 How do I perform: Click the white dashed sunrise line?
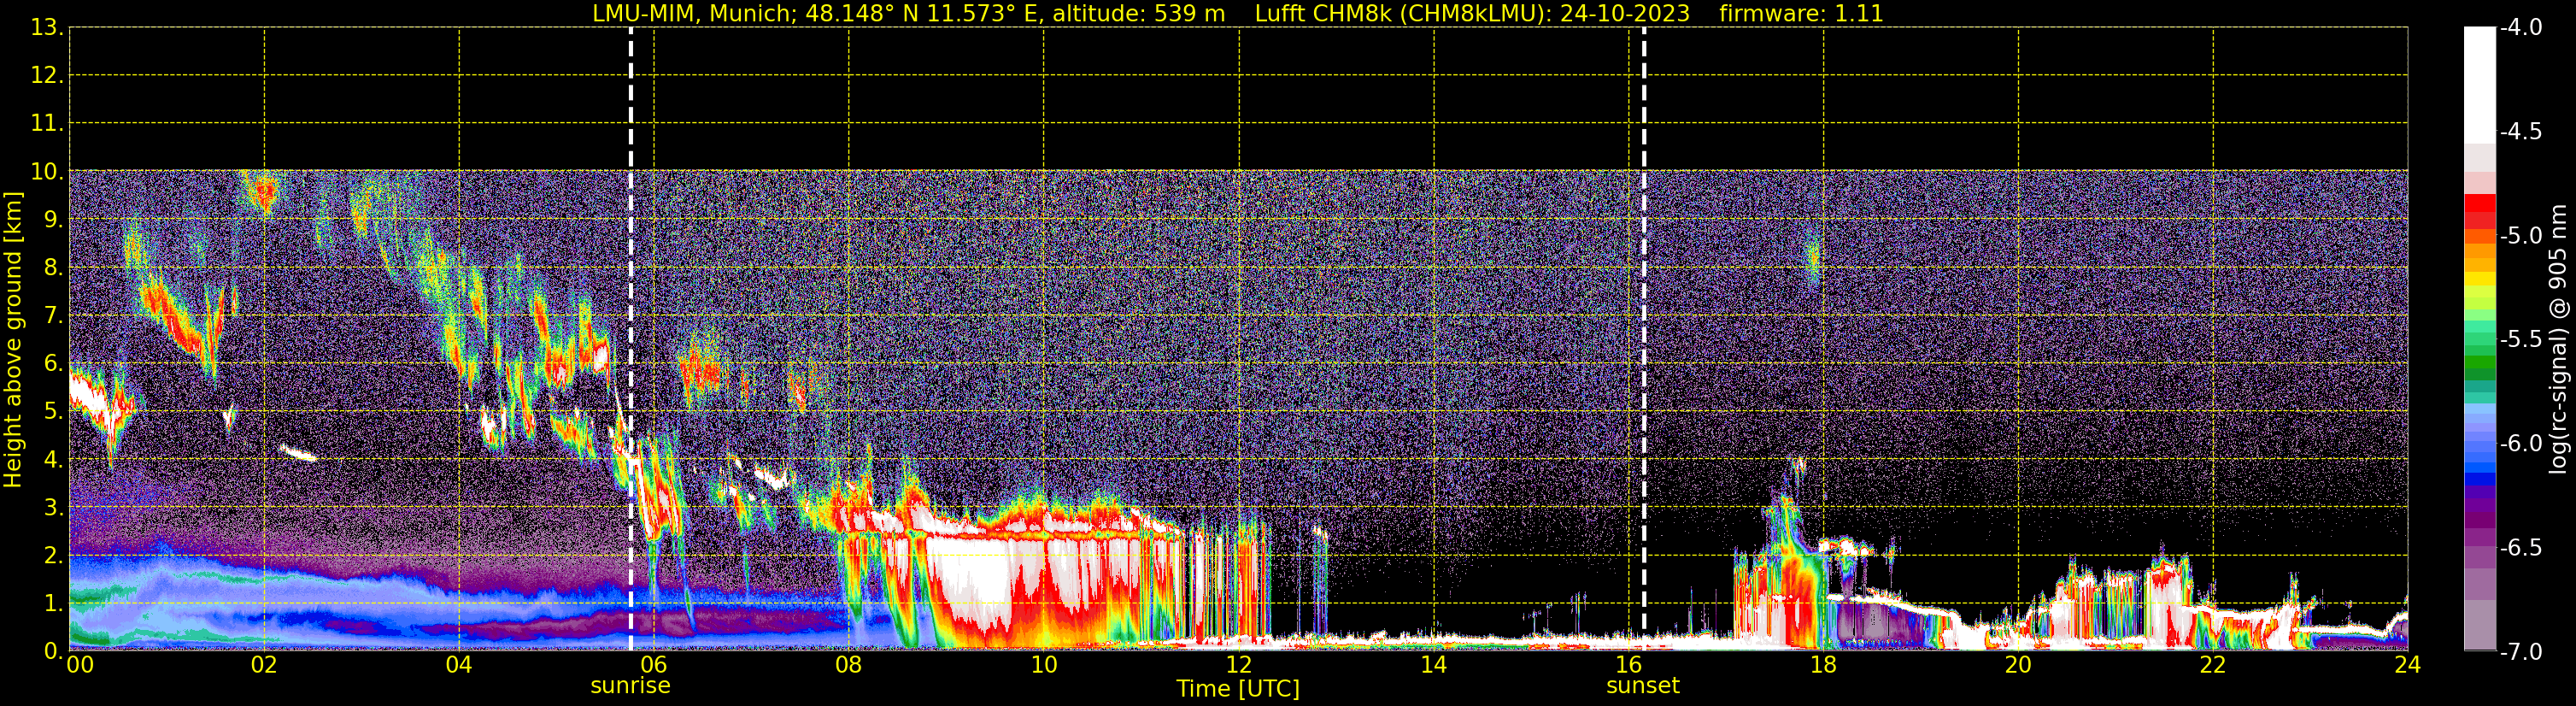[x=631, y=340]
